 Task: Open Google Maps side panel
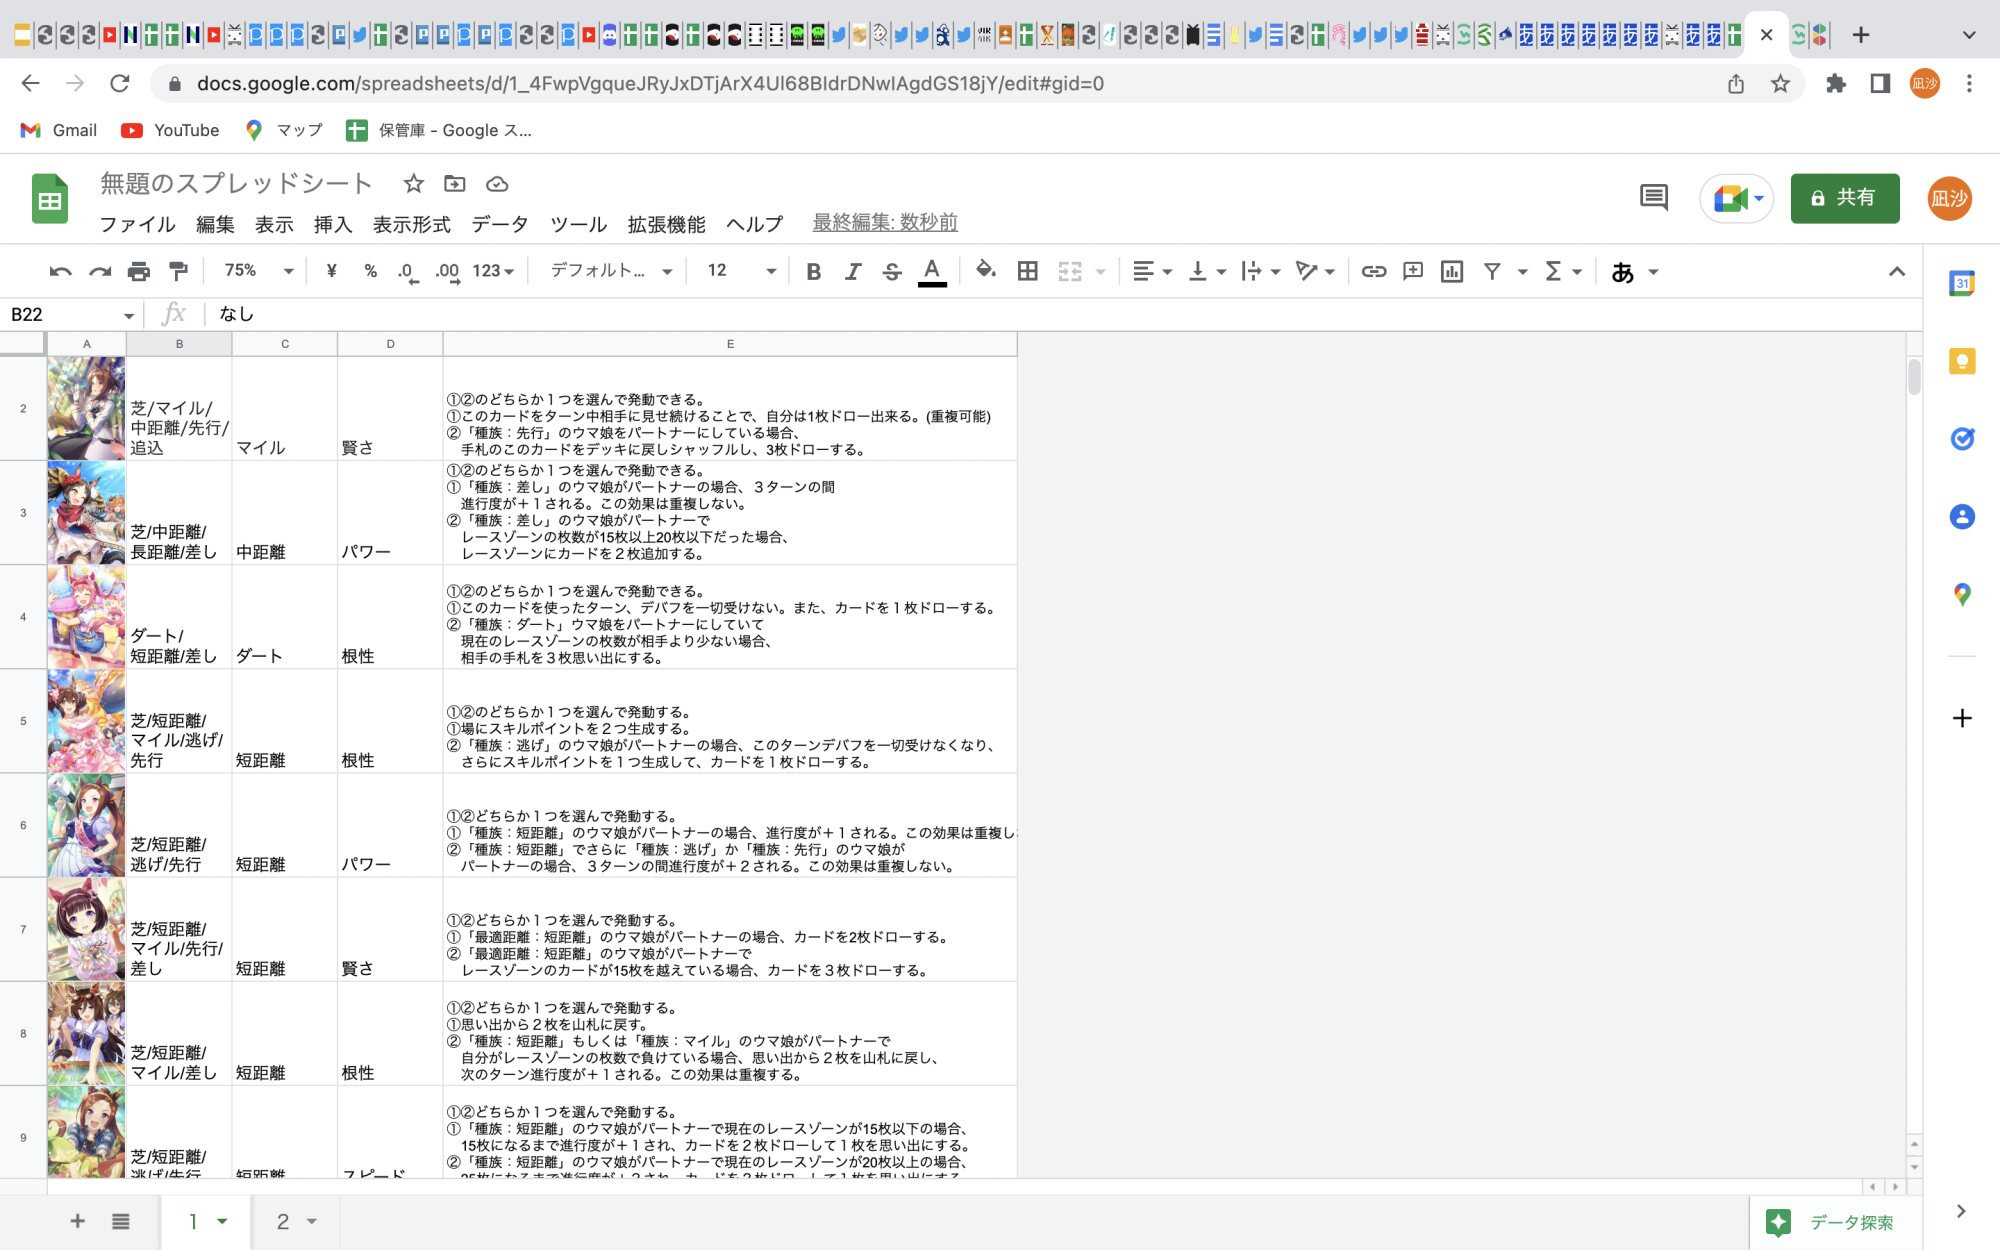pyautogui.click(x=1962, y=594)
